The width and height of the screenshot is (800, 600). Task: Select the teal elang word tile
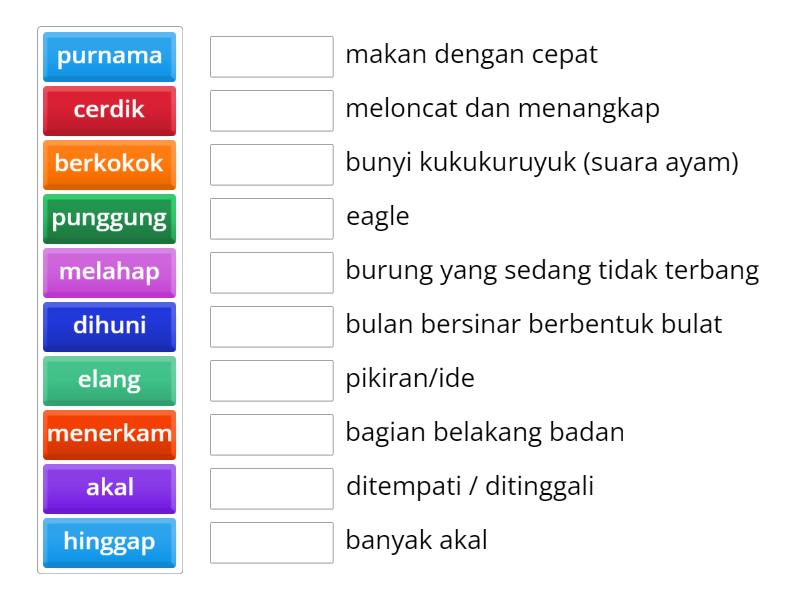point(109,381)
